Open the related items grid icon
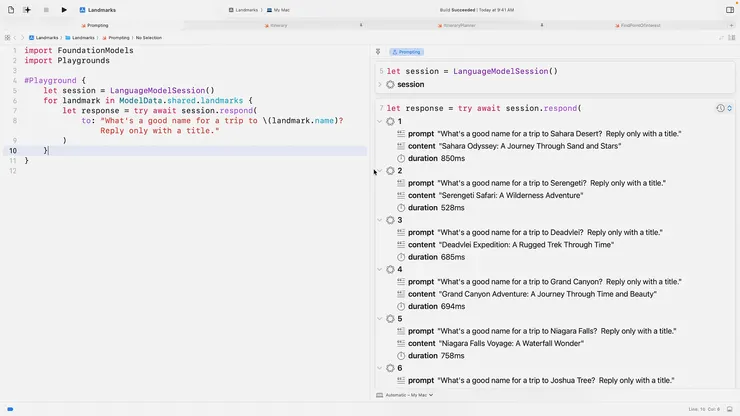This screenshot has width=740, height=416. 9,38
